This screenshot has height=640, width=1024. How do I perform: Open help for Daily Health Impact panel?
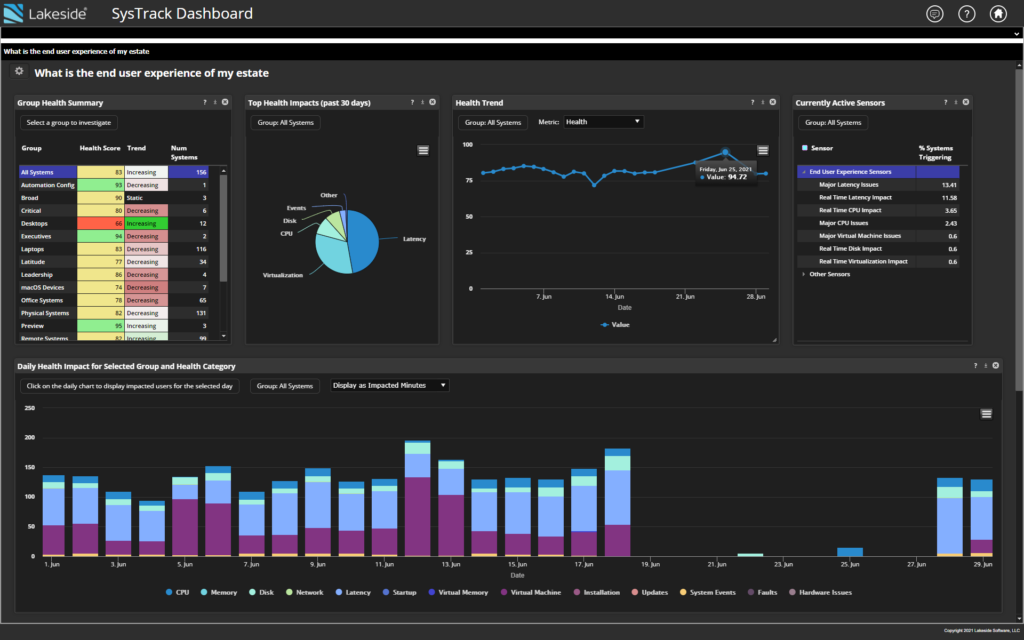pos(975,366)
